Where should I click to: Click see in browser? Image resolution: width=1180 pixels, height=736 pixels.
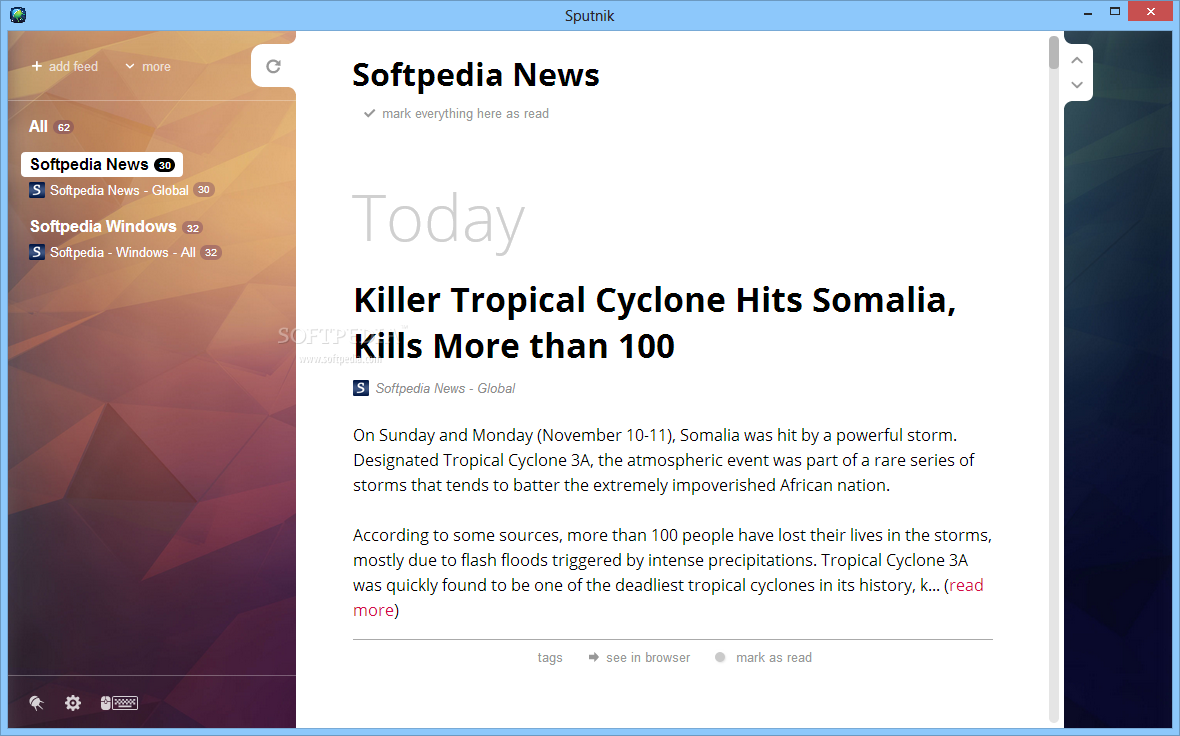[639, 658]
